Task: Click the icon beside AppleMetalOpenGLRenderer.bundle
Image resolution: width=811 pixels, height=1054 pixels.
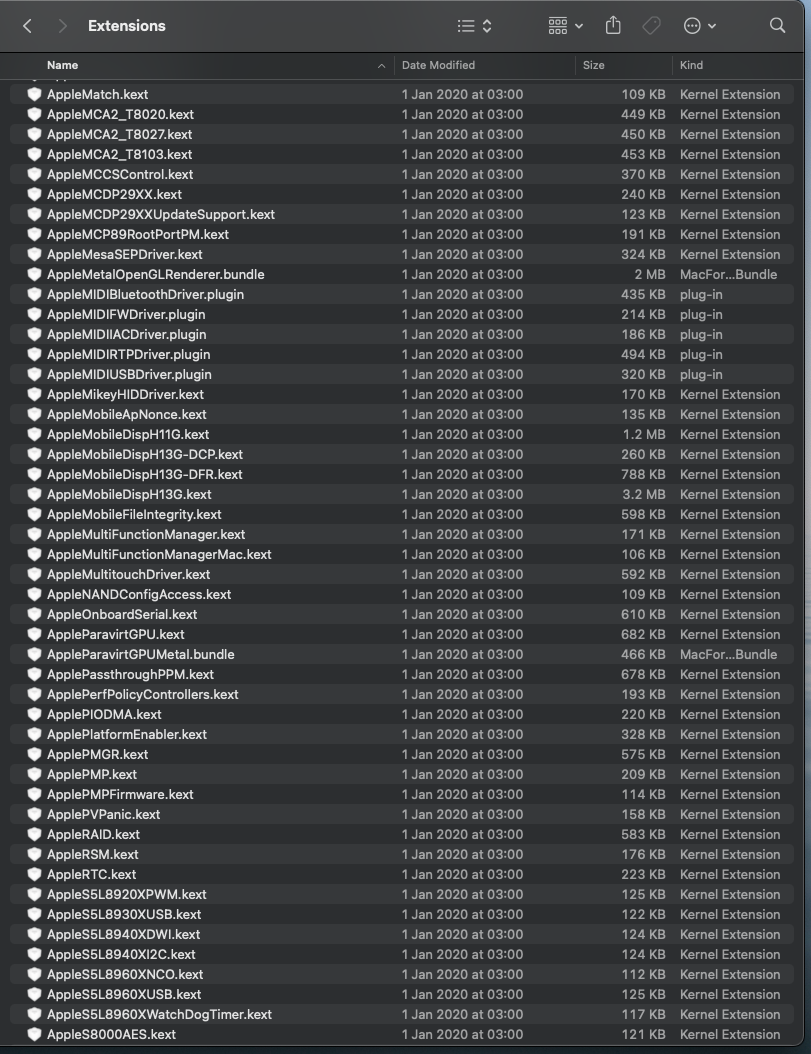Action: point(34,274)
